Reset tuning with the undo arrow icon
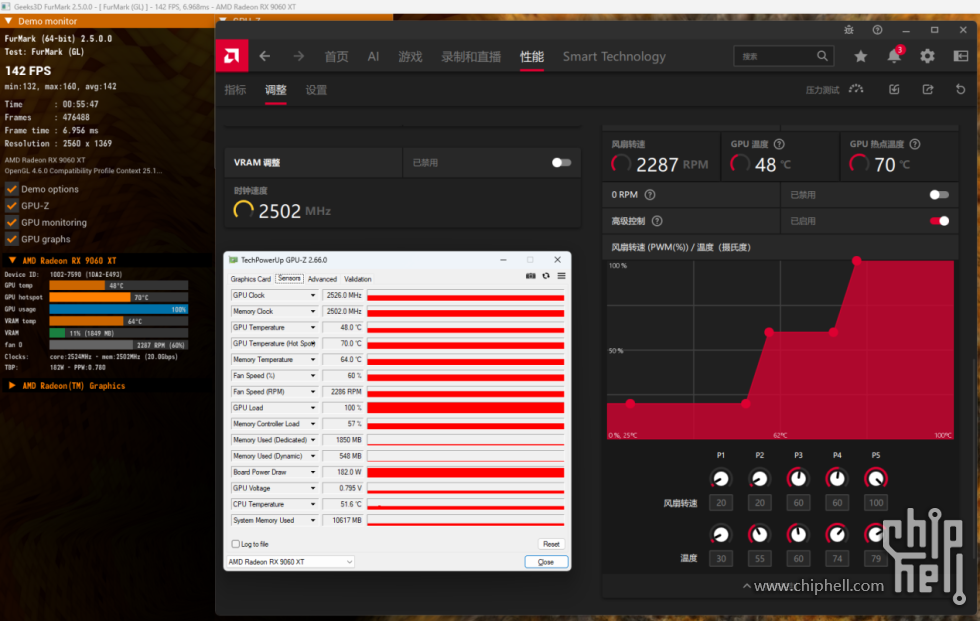This screenshot has width=980, height=621. (961, 89)
